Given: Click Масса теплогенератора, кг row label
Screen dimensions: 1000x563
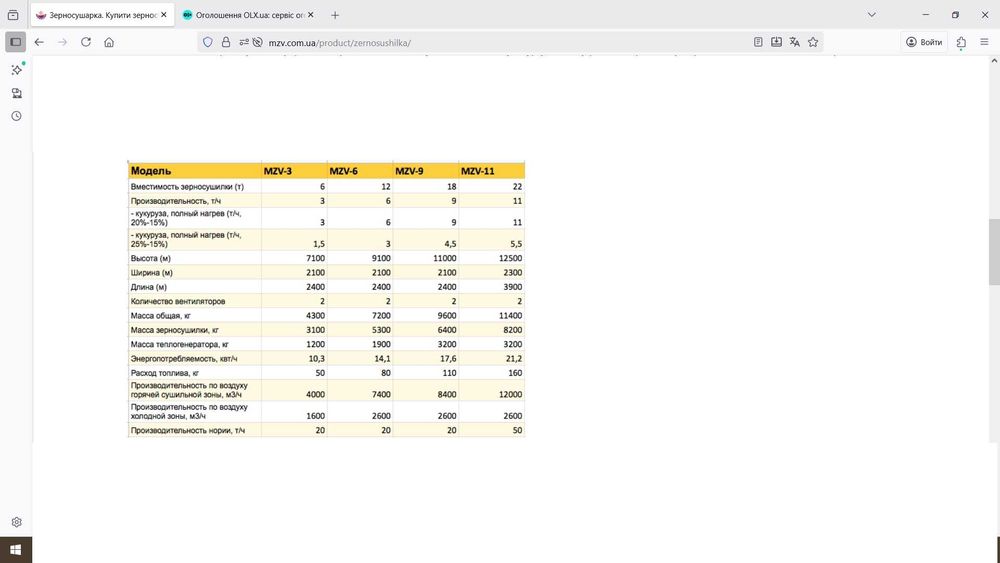Looking at the screenshot, I should [179, 344].
